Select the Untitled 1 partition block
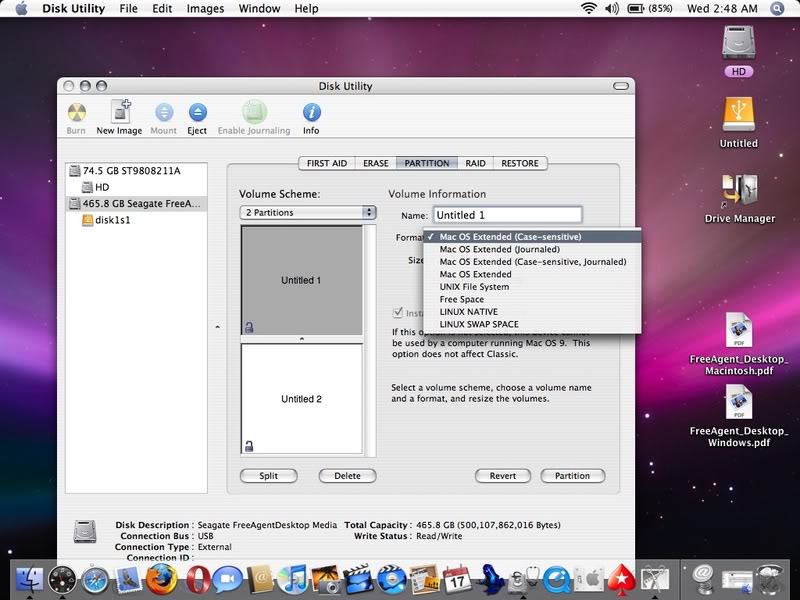This screenshot has height=600, width=800. [x=302, y=280]
